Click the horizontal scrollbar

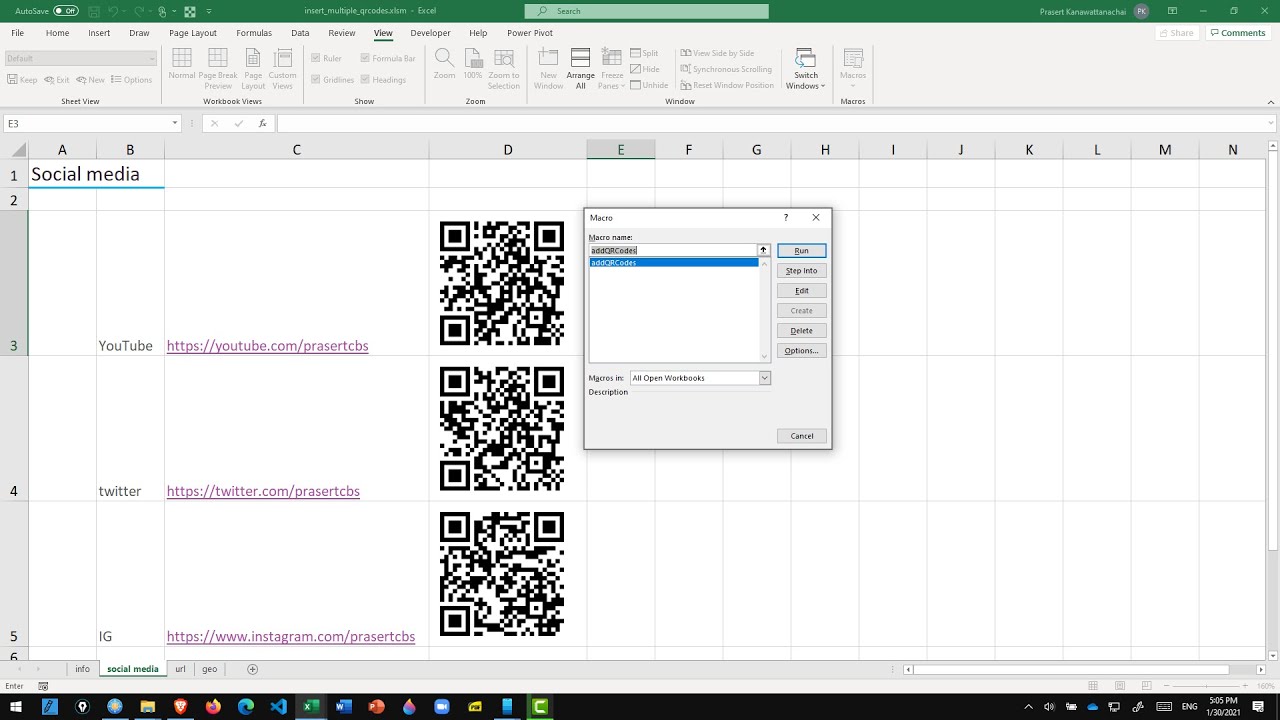coord(1071,669)
